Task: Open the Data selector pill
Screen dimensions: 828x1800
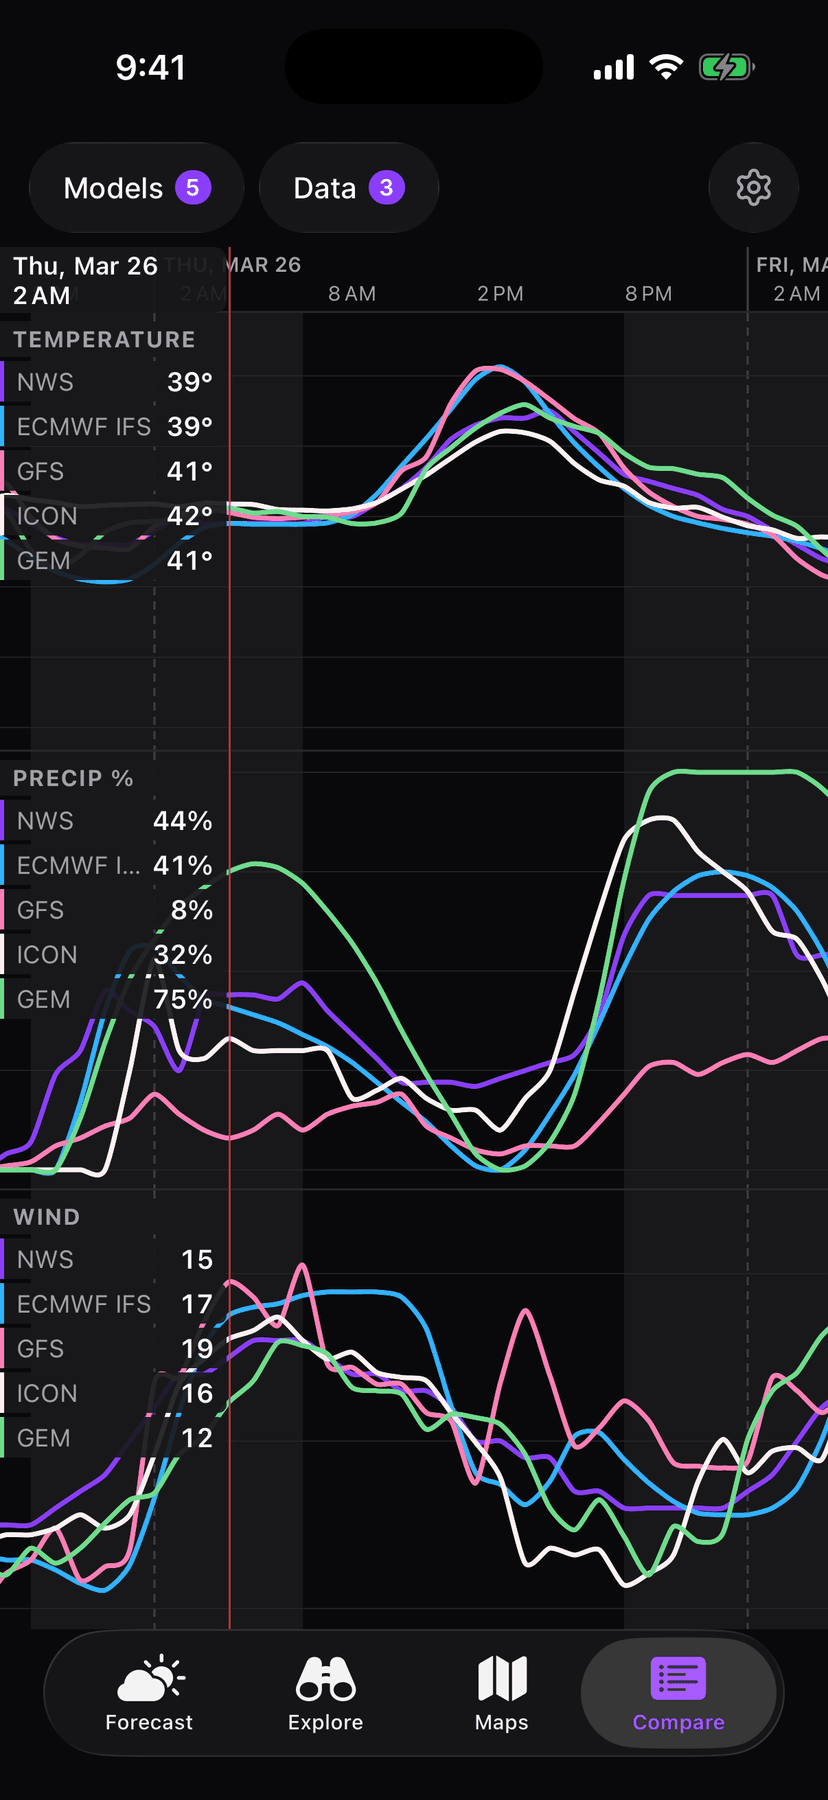Action: point(348,188)
